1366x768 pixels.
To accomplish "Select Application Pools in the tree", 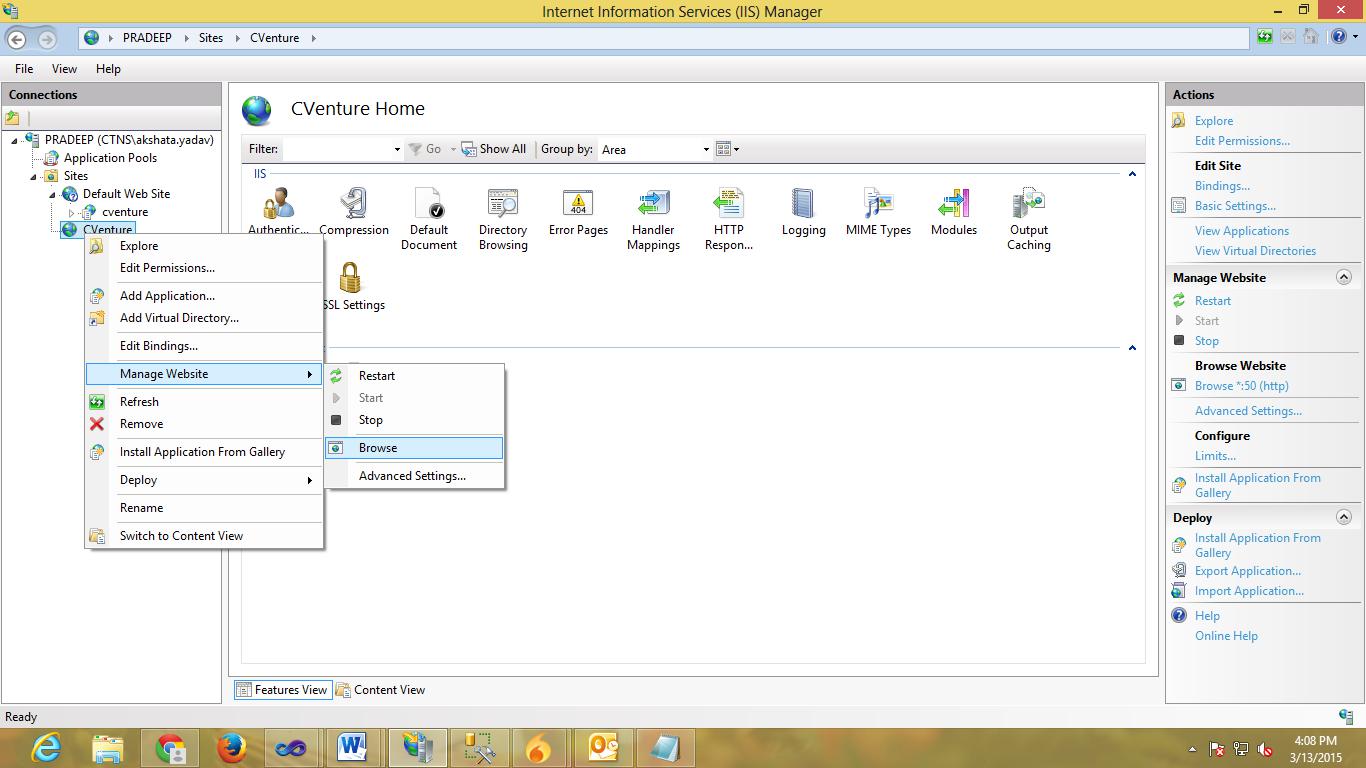I will pos(110,158).
